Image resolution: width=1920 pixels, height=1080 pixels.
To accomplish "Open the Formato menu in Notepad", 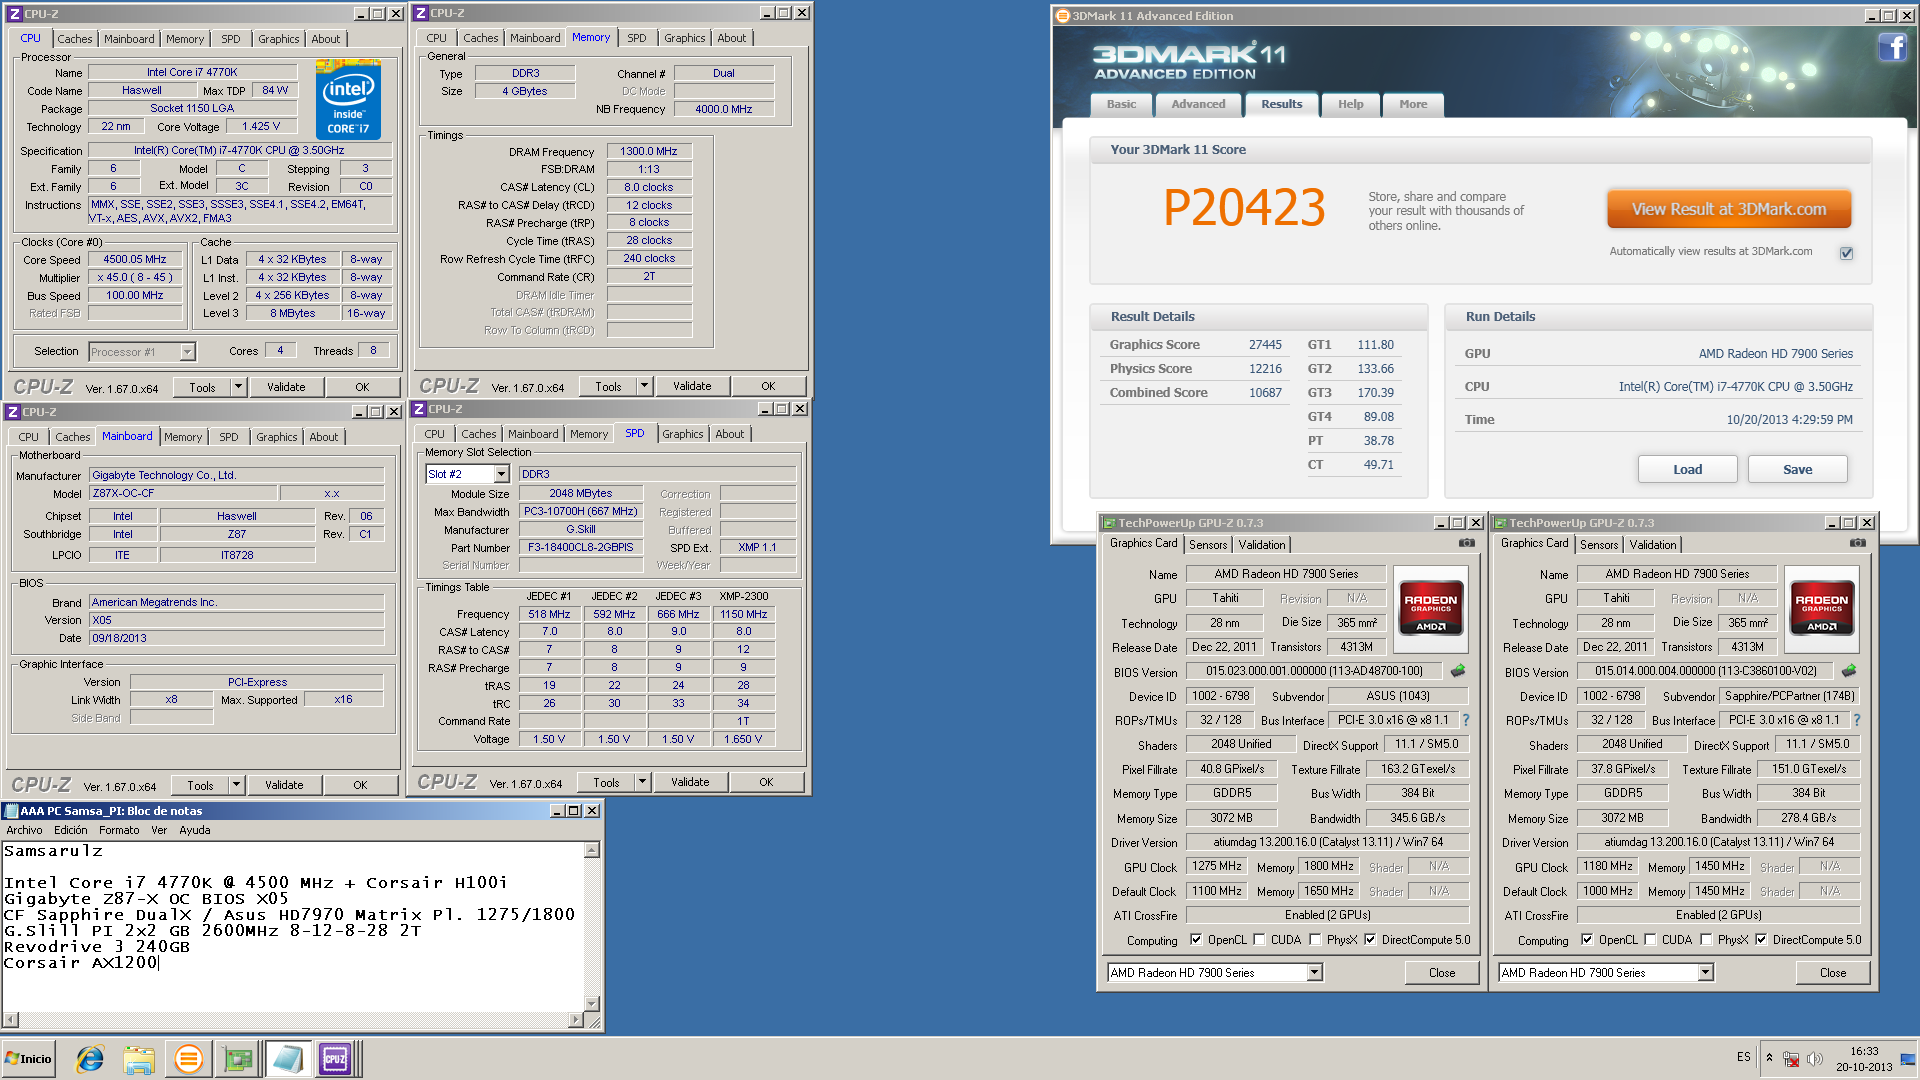I will pos(119,830).
